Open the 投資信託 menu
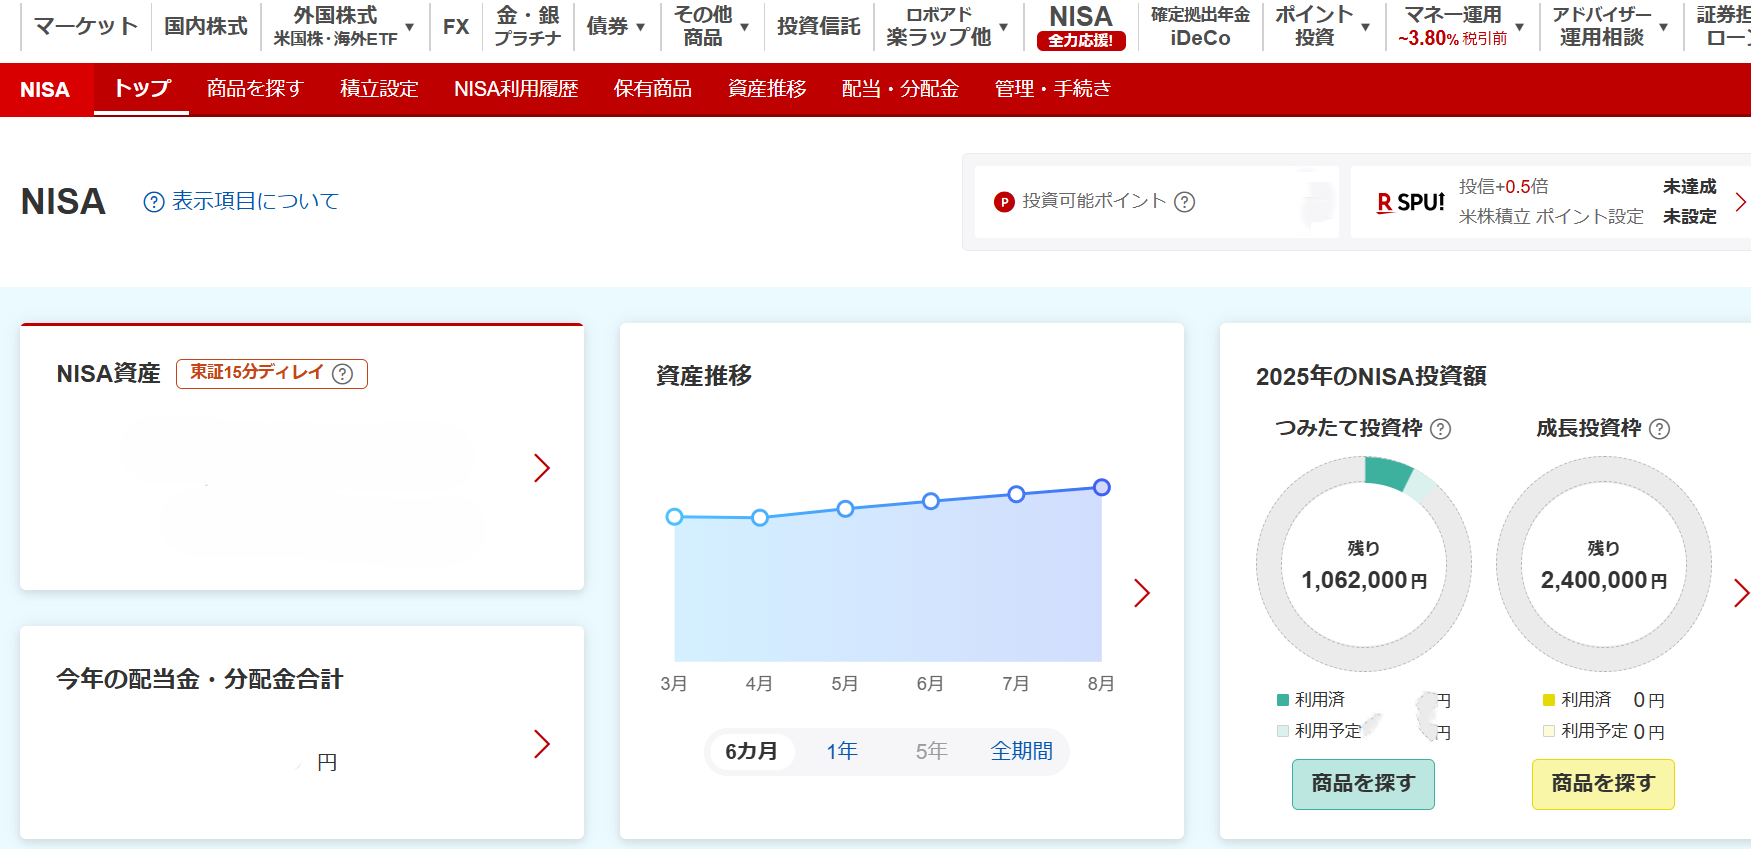1751x849 pixels. click(819, 27)
